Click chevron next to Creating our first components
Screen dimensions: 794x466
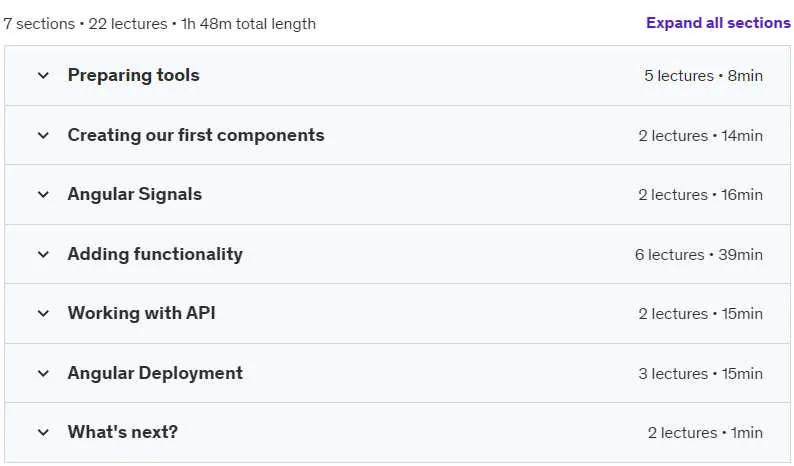click(44, 136)
